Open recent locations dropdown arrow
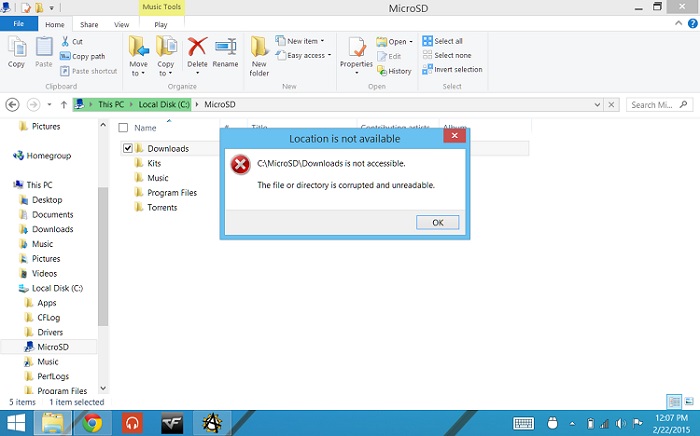Screen dimensions: 700x436 coord(49,105)
